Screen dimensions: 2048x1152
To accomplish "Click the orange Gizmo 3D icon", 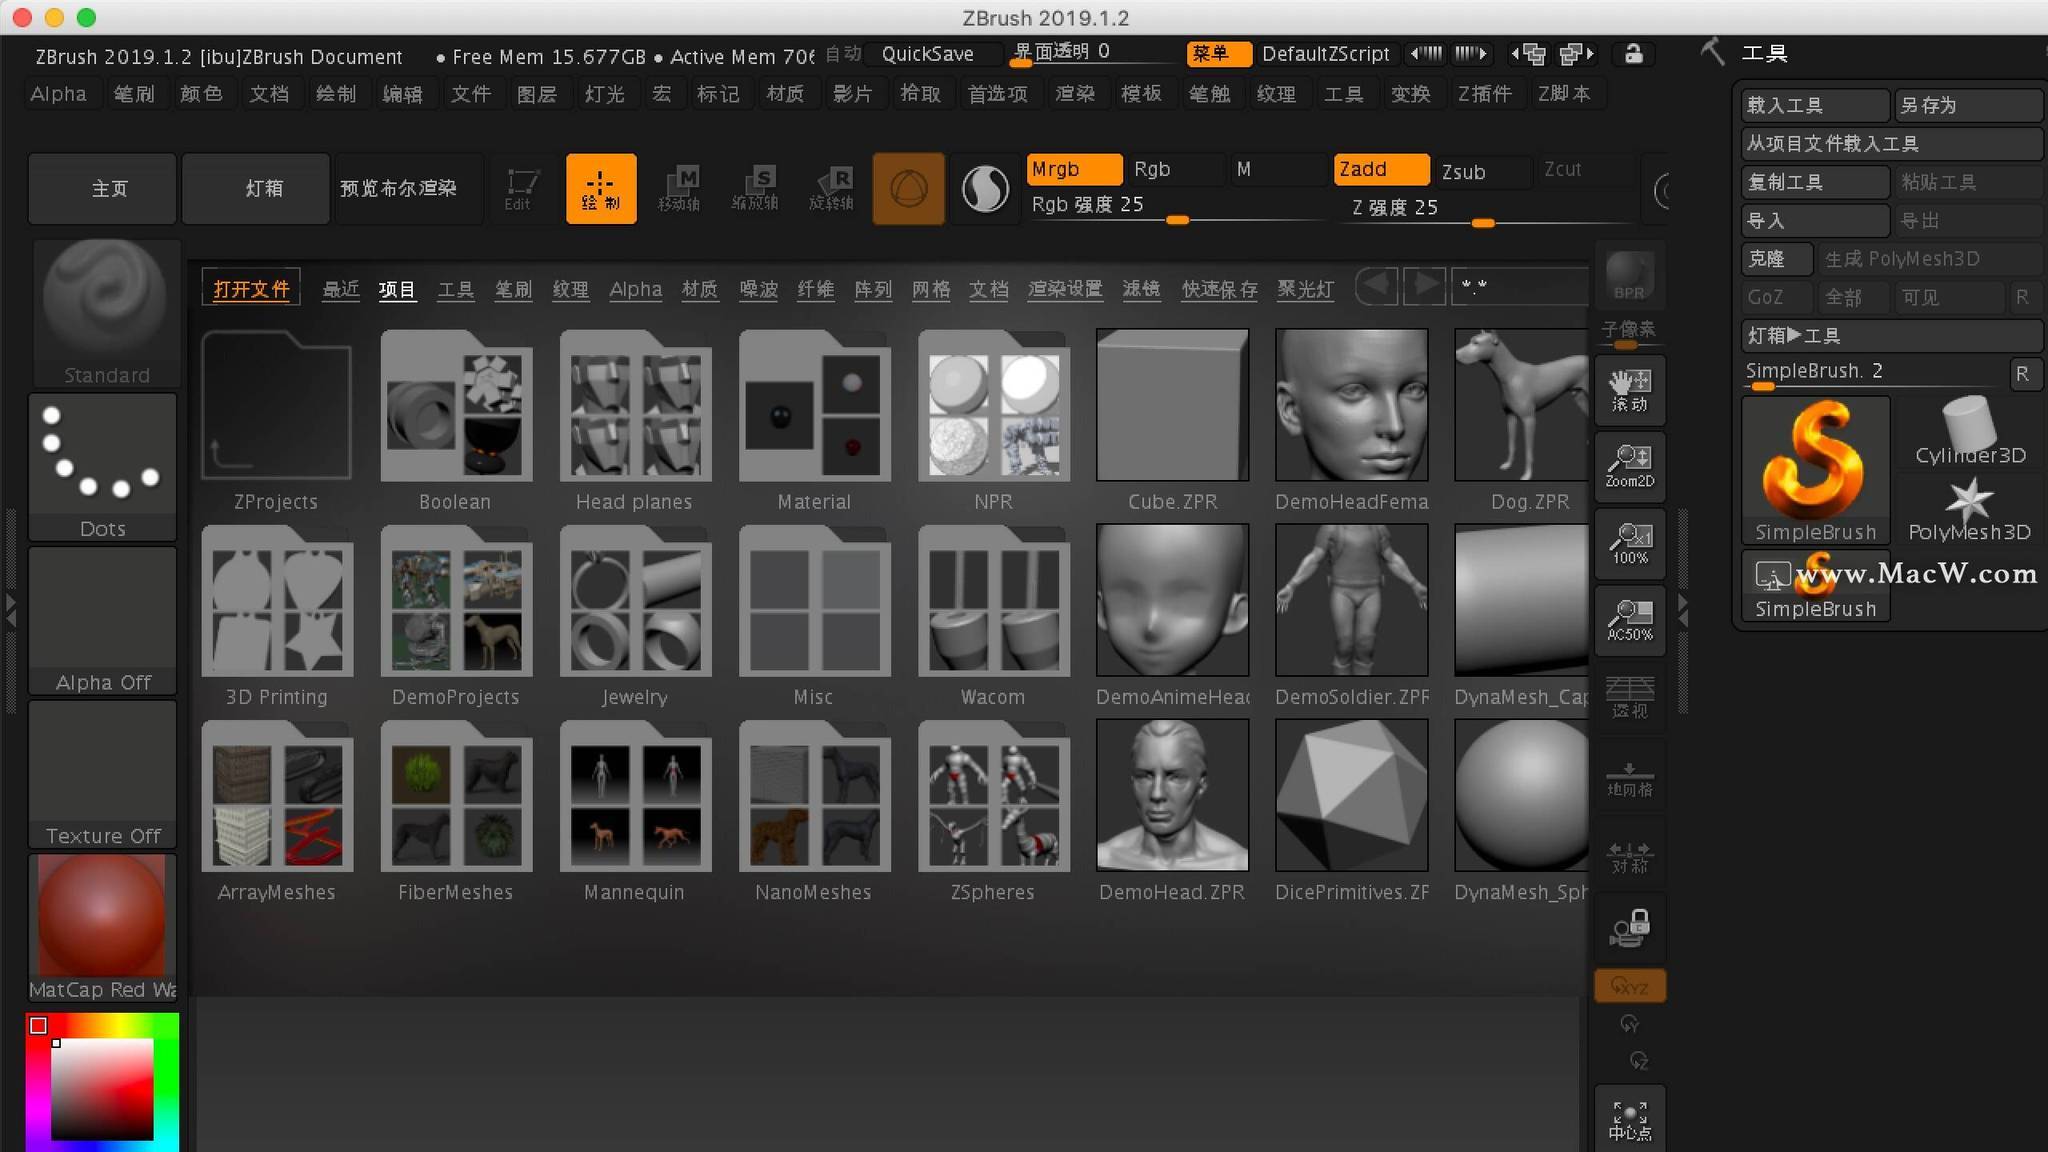I will point(908,189).
